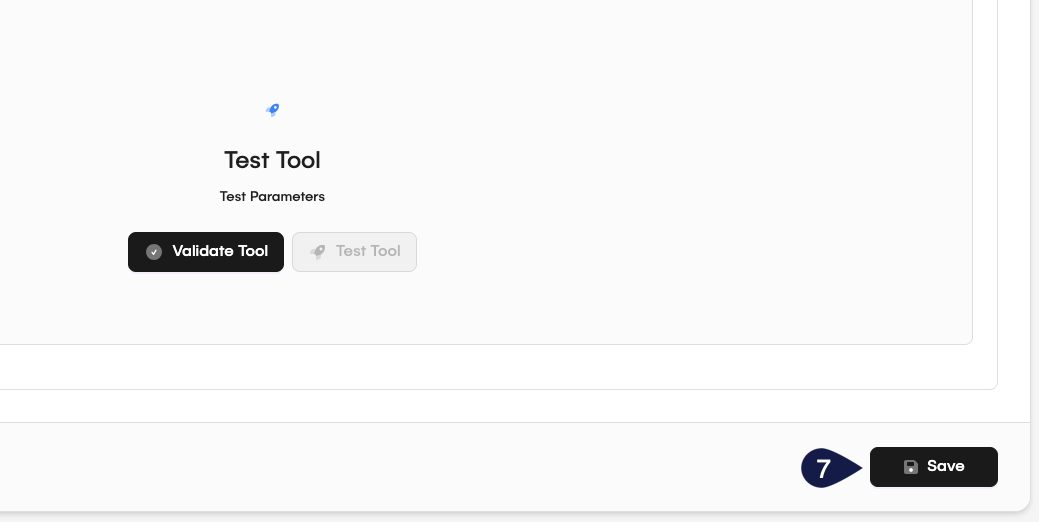Click the grey rocket icon in Test Tool button
This screenshot has width=1039, height=522.
[x=318, y=252]
